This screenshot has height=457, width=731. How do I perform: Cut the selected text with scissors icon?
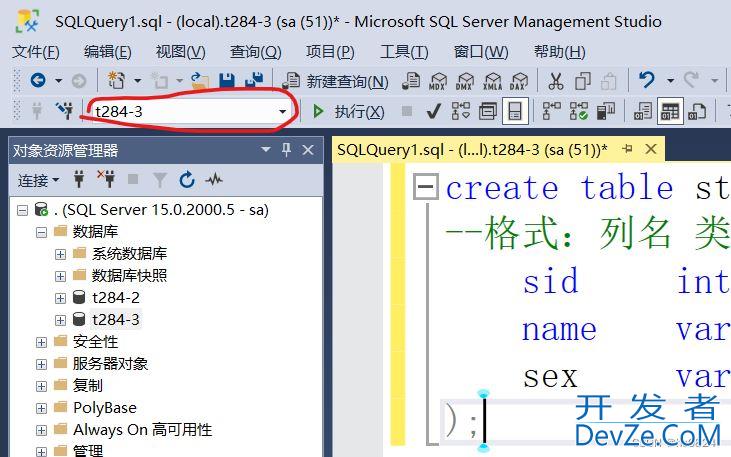pyautogui.click(x=555, y=81)
